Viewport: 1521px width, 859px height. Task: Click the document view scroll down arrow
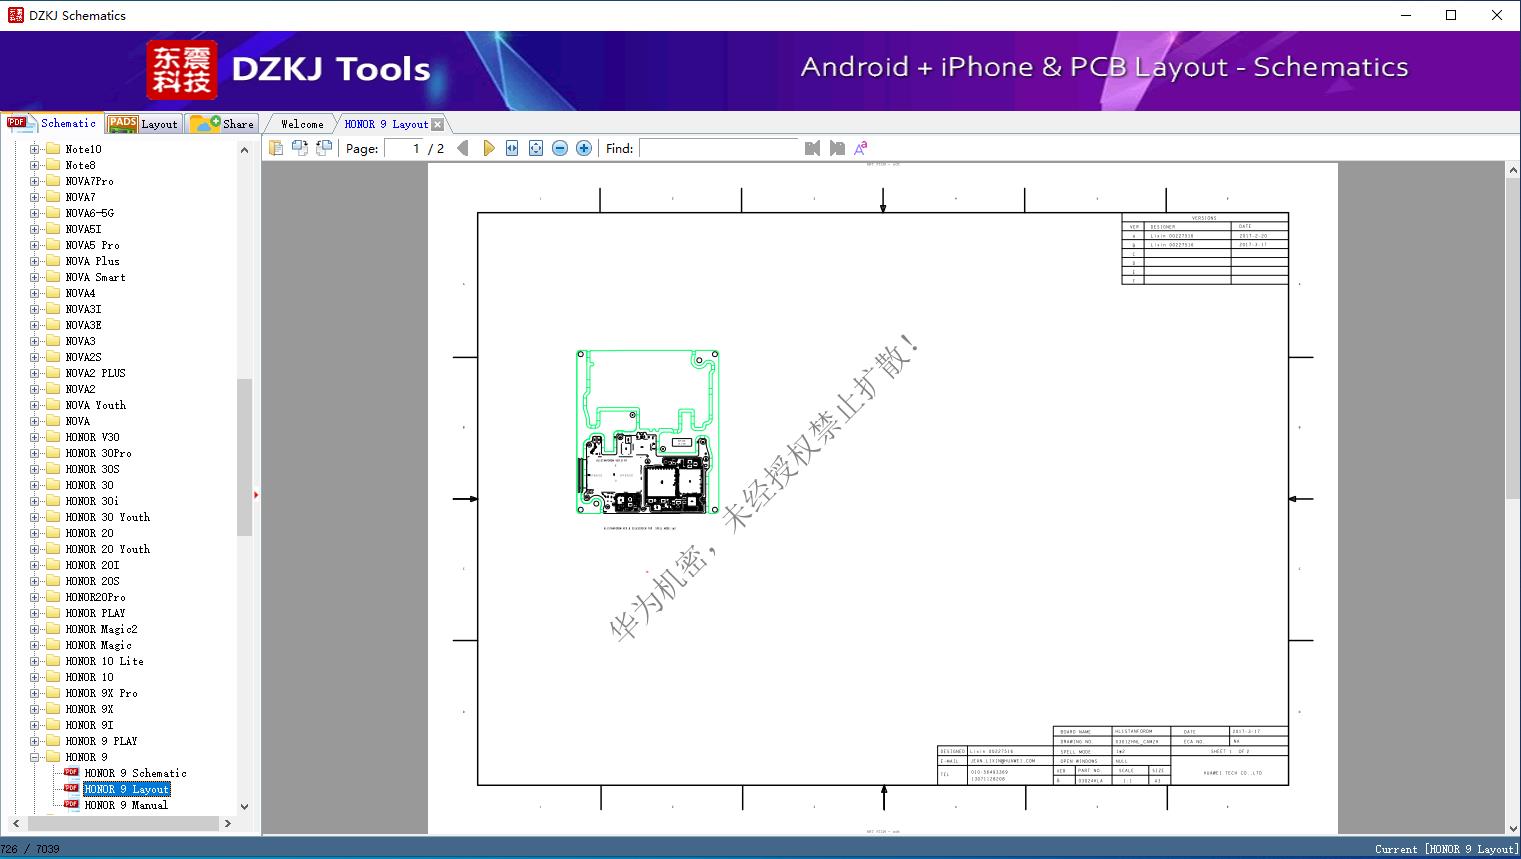[x=1513, y=827]
